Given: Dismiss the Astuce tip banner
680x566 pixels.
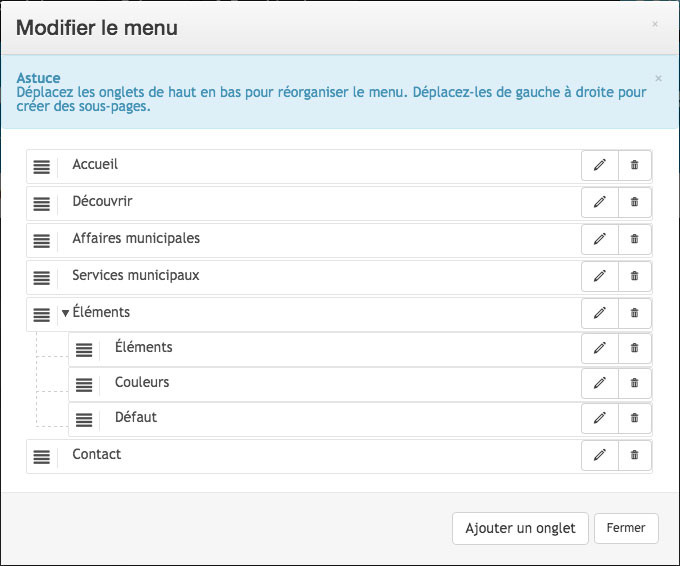Looking at the screenshot, I should 658,79.
